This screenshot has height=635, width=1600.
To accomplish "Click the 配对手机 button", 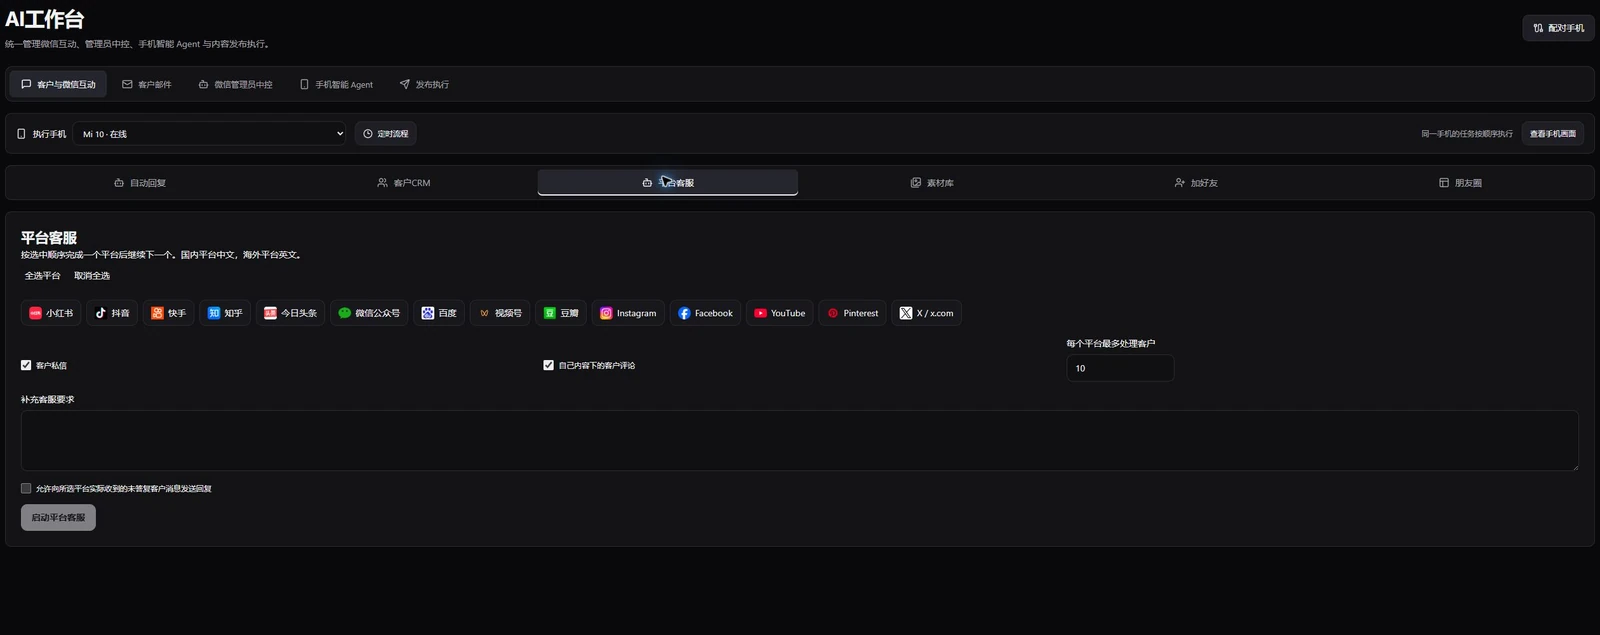I will click(1558, 28).
